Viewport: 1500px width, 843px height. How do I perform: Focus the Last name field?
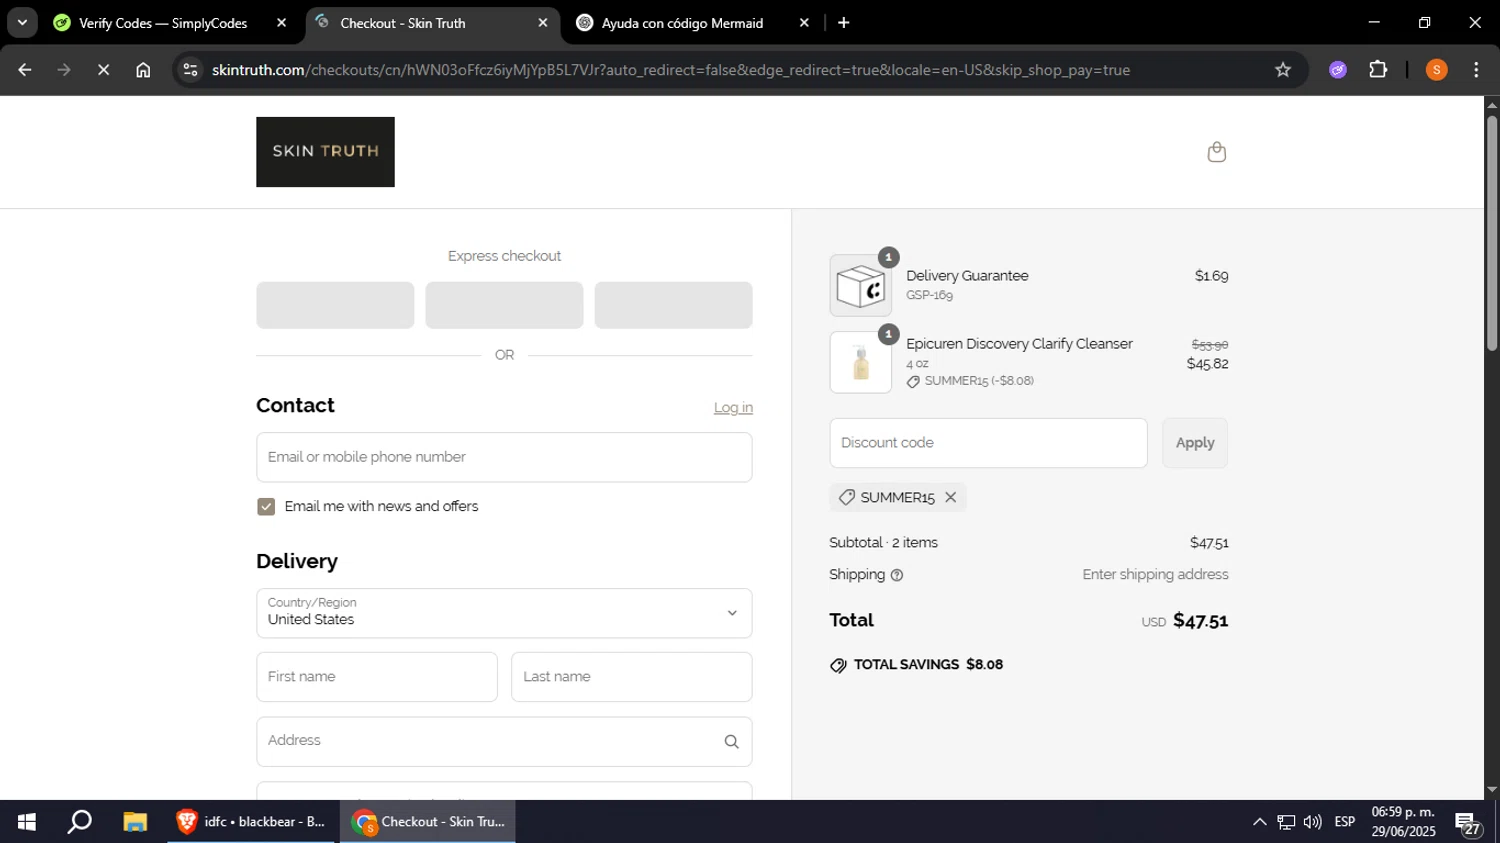click(x=632, y=677)
